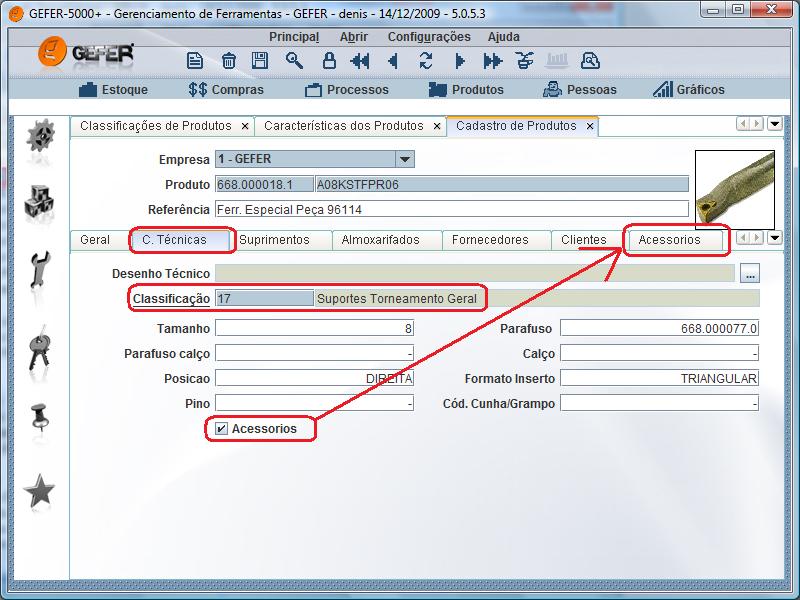Click the padlock lock toolbar icon
The image size is (800, 600).
coord(329,61)
